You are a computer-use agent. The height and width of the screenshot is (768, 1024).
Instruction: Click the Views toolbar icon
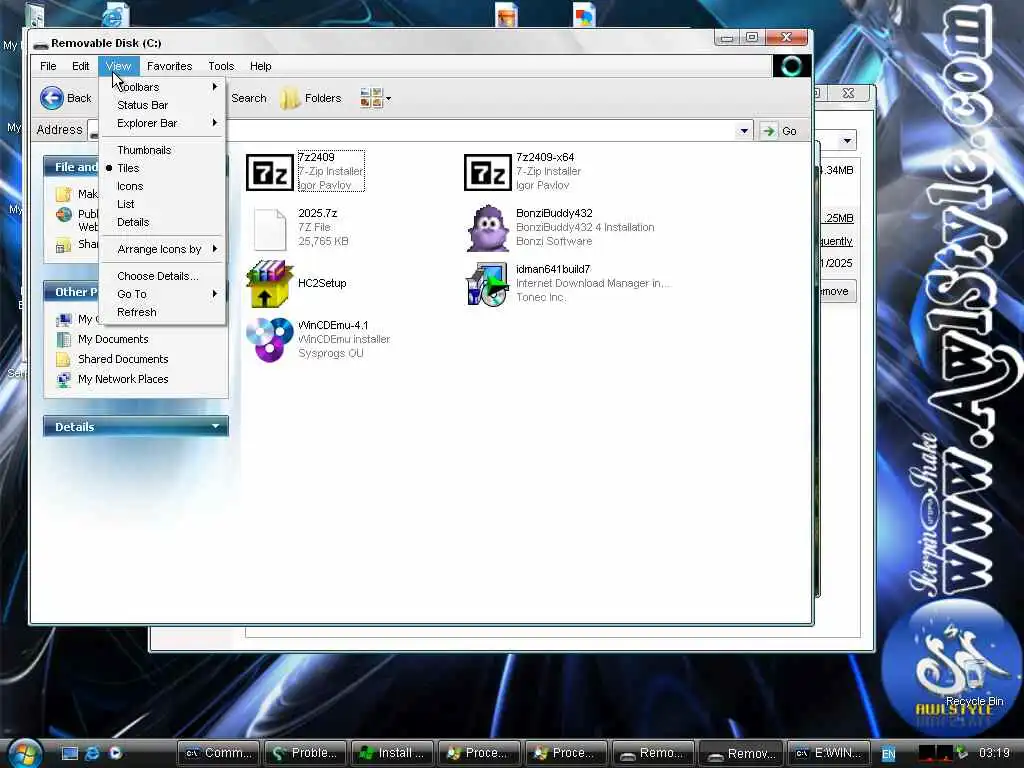click(371, 98)
